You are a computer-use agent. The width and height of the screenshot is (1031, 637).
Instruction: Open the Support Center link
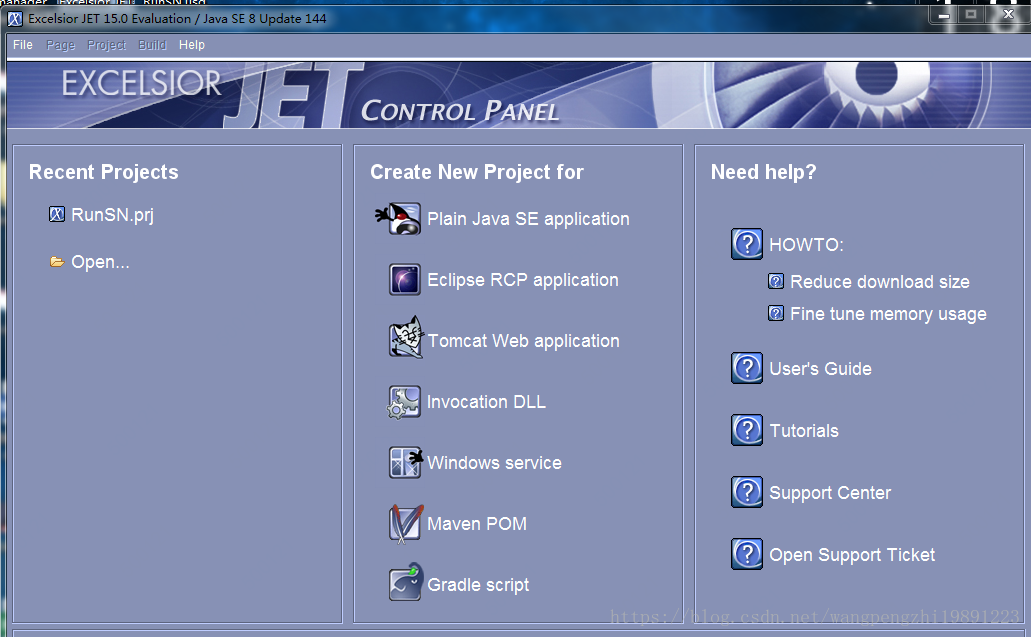[830, 493]
